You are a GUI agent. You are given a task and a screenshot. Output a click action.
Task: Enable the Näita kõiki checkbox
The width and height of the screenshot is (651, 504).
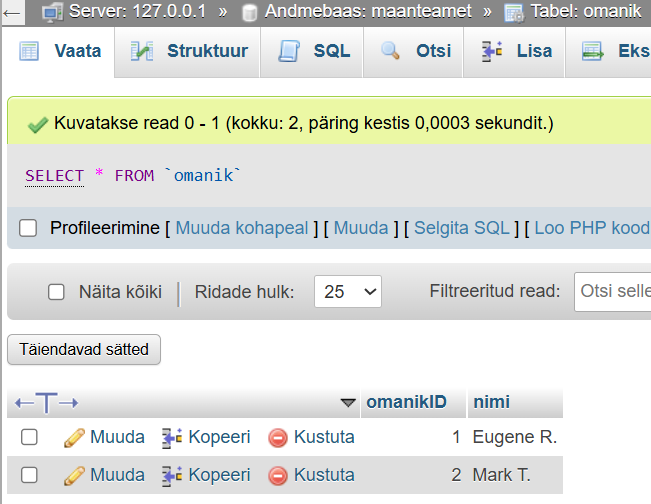point(57,292)
